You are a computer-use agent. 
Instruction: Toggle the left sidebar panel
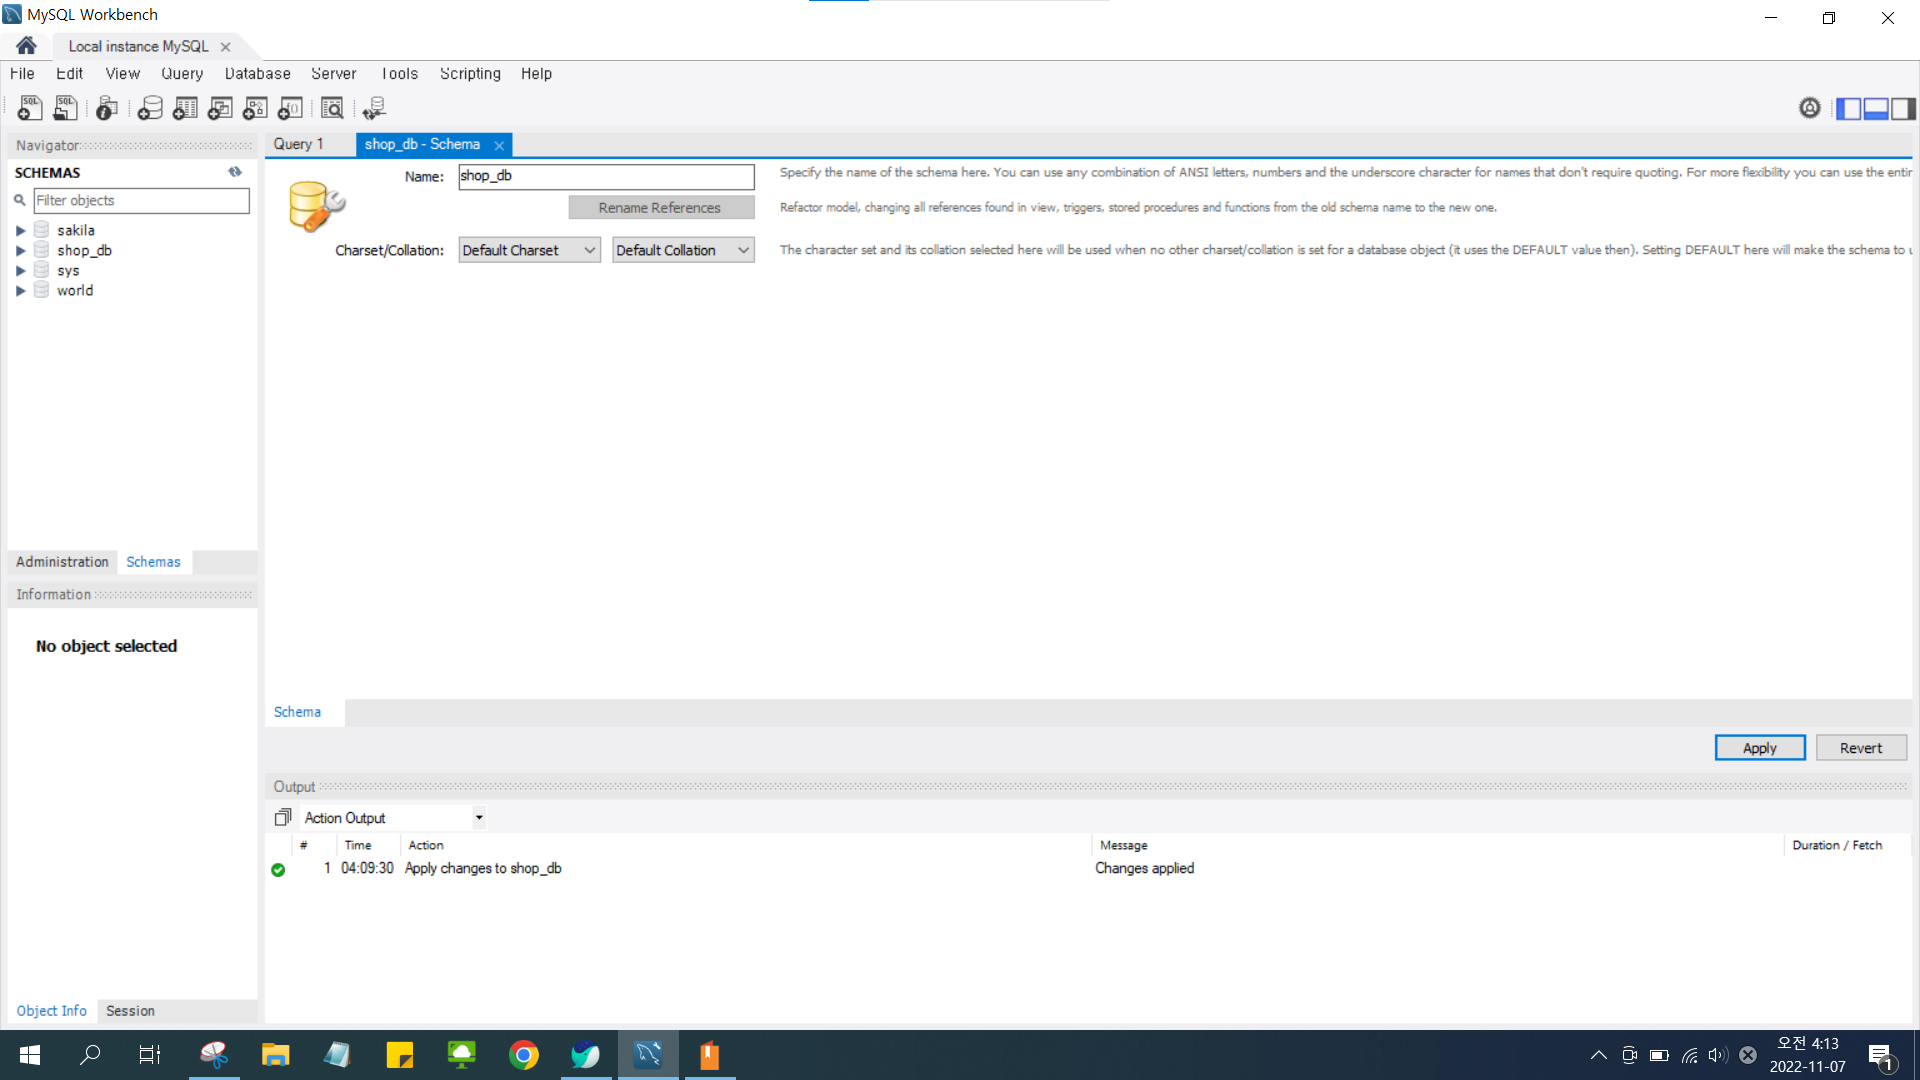1848,108
